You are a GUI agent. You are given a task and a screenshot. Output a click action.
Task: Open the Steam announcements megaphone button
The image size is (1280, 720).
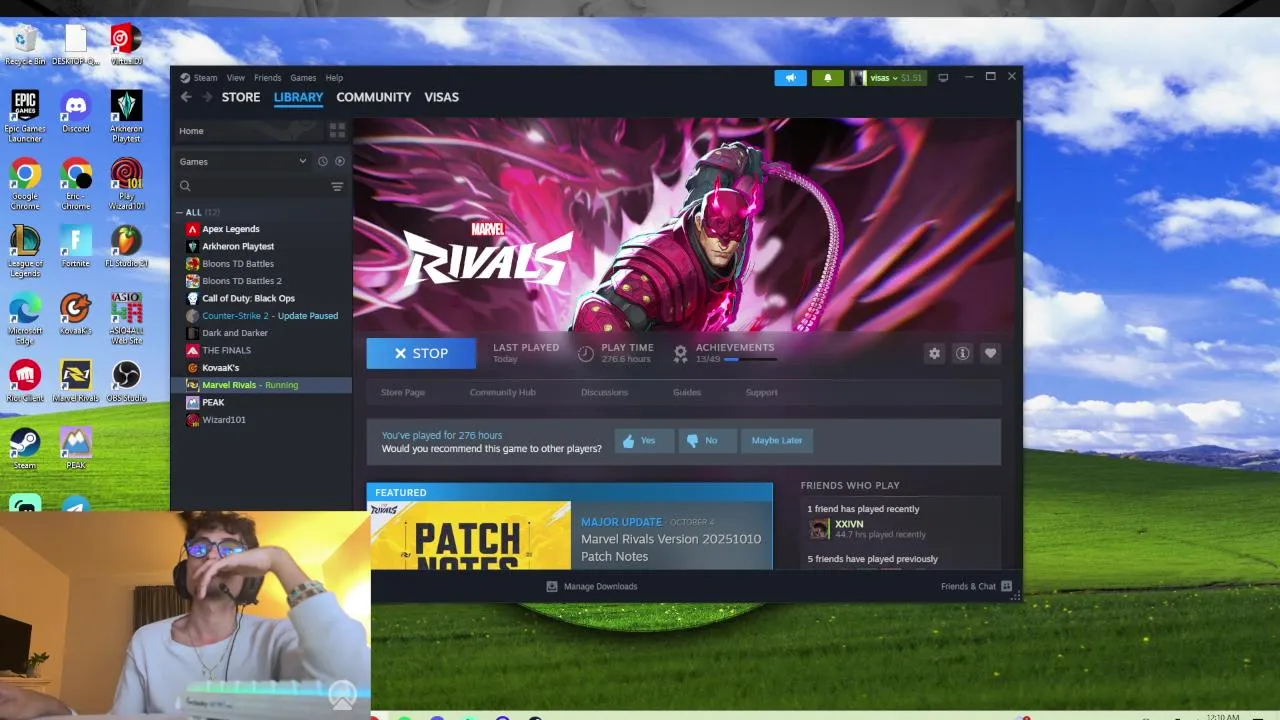click(x=790, y=77)
